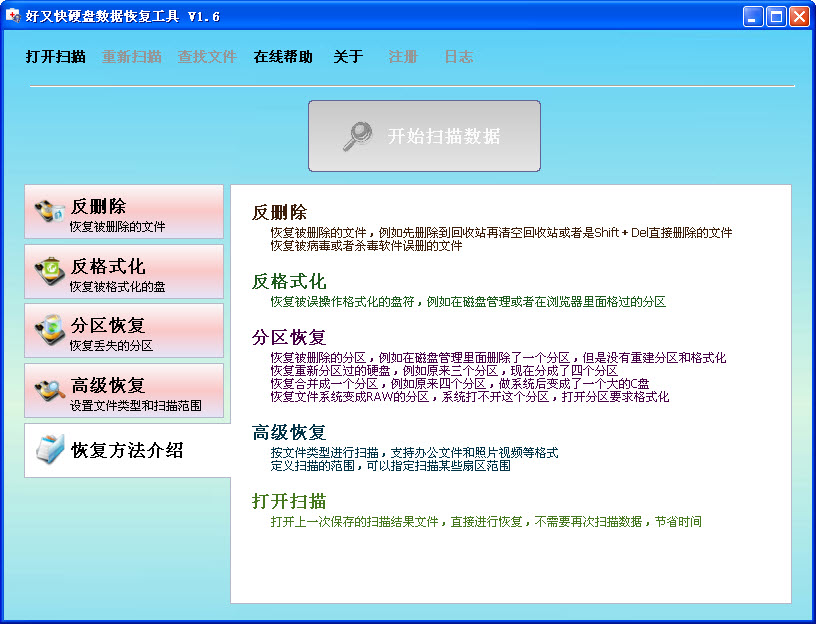Click the 反删除 undelete icon in sidebar
The height and width of the screenshot is (624, 816).
tap(49, 212)
